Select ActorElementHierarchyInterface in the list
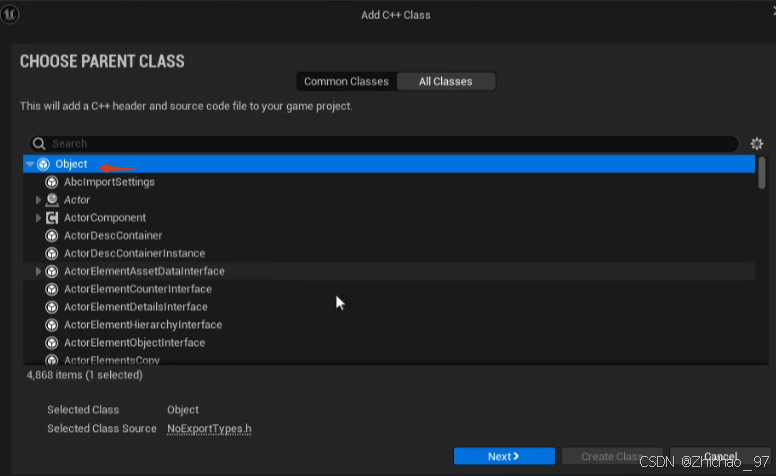Screen dimensions: 776x476 (142, 325)
